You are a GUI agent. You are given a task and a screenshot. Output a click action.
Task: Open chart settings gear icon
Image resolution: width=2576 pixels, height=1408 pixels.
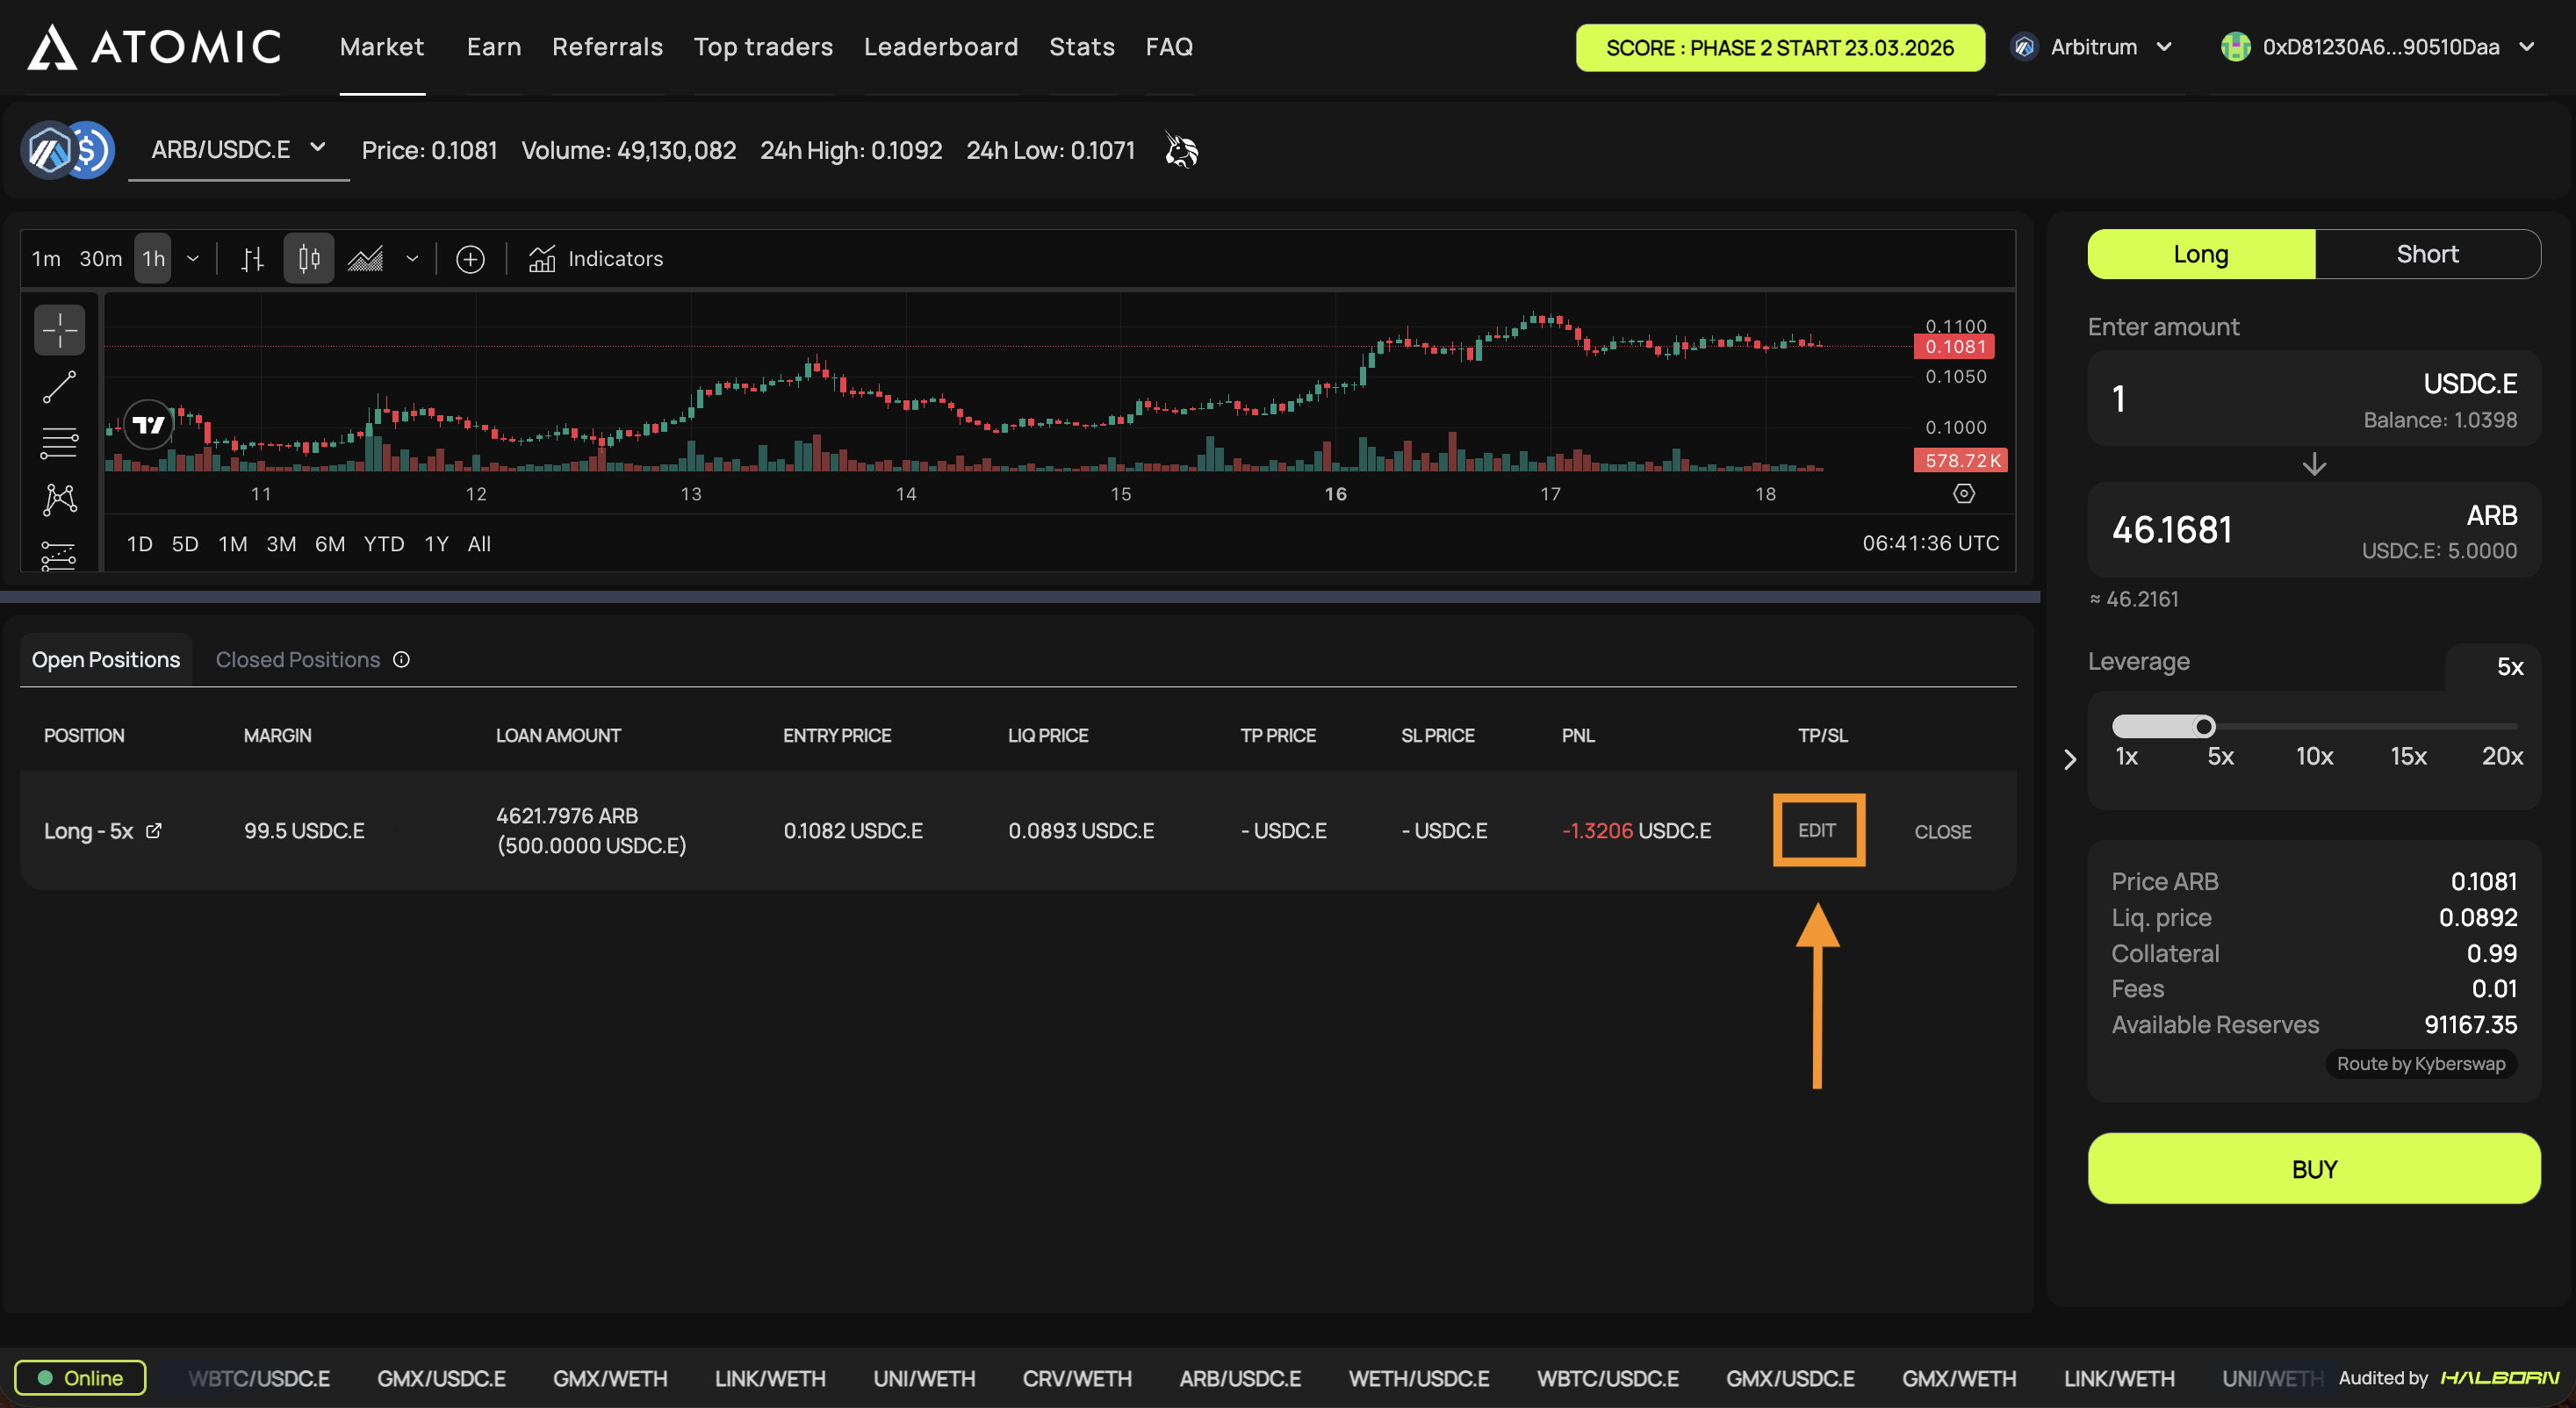tap(1963, 493)
